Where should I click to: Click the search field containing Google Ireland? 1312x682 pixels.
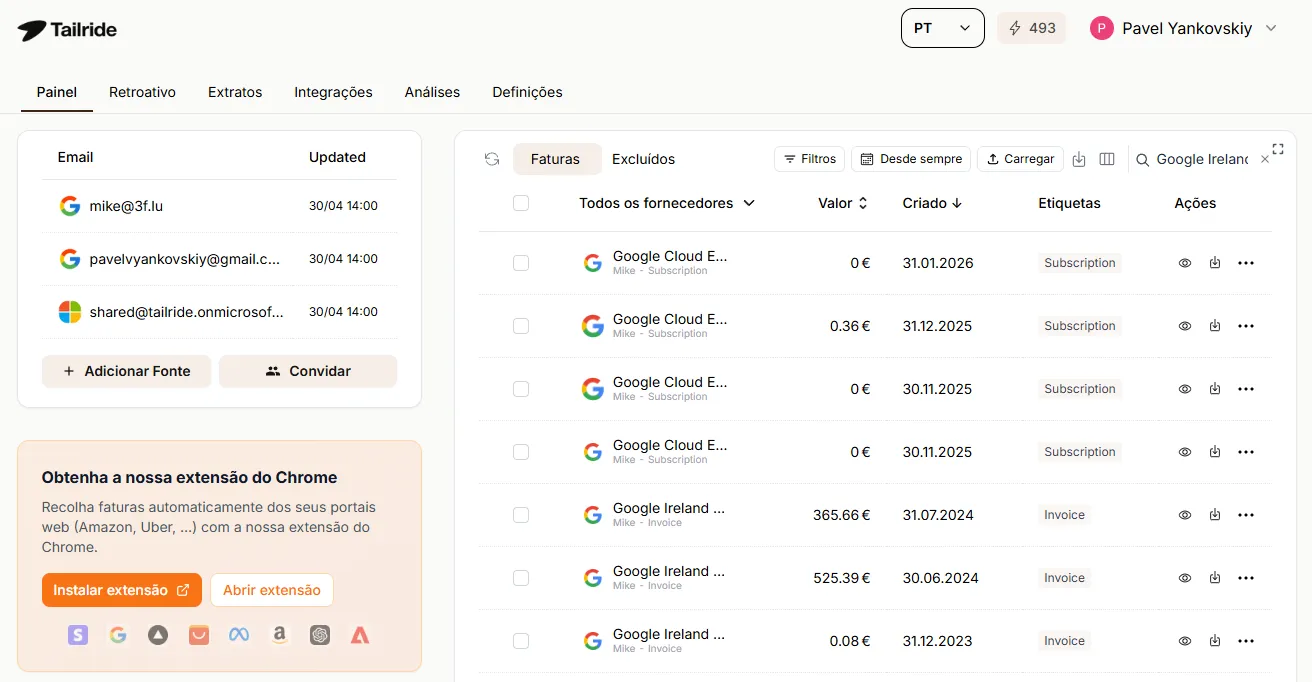[1202, 159]
